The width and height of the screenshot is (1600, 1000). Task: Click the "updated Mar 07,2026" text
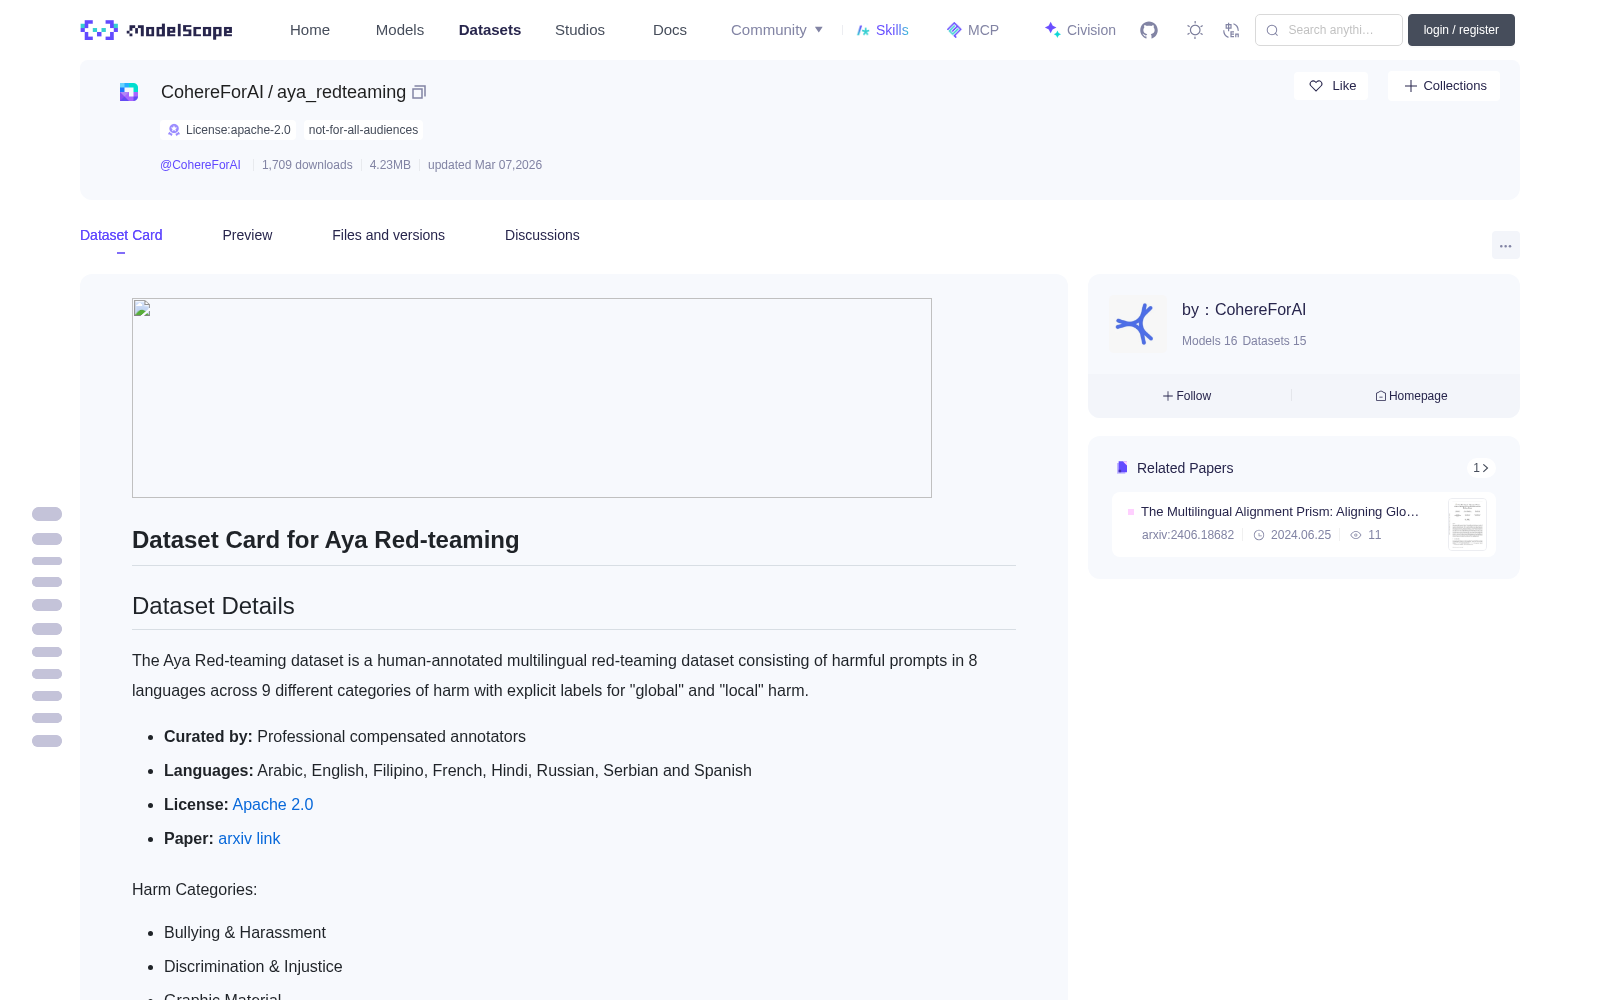coord(485,165)
